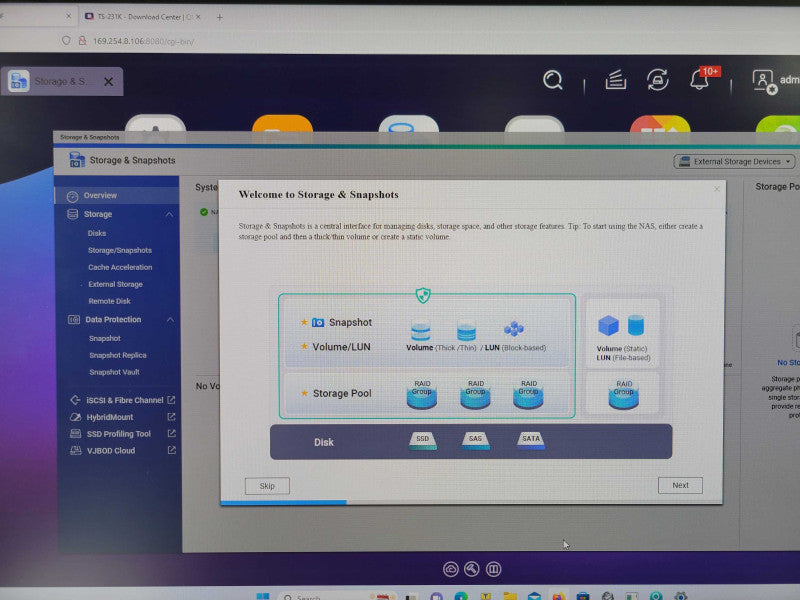Click the site security shield icon in address bar

tap(66, 40)
